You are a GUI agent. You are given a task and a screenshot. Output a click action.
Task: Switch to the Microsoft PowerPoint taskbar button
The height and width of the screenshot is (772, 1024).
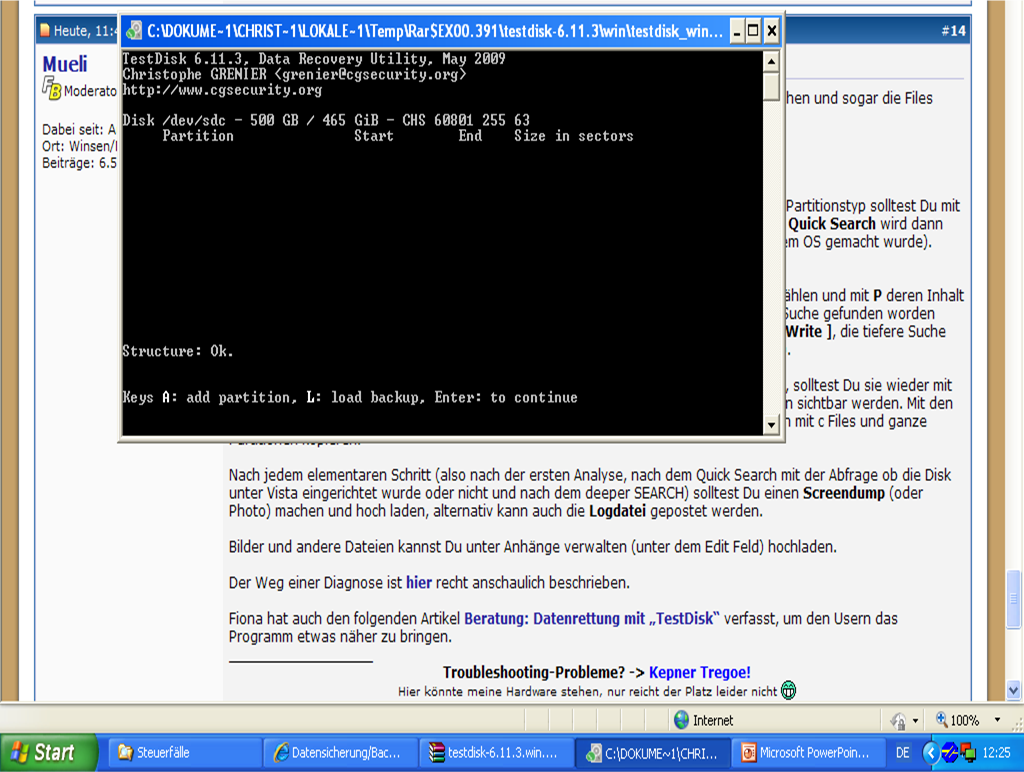pos(808,752)
